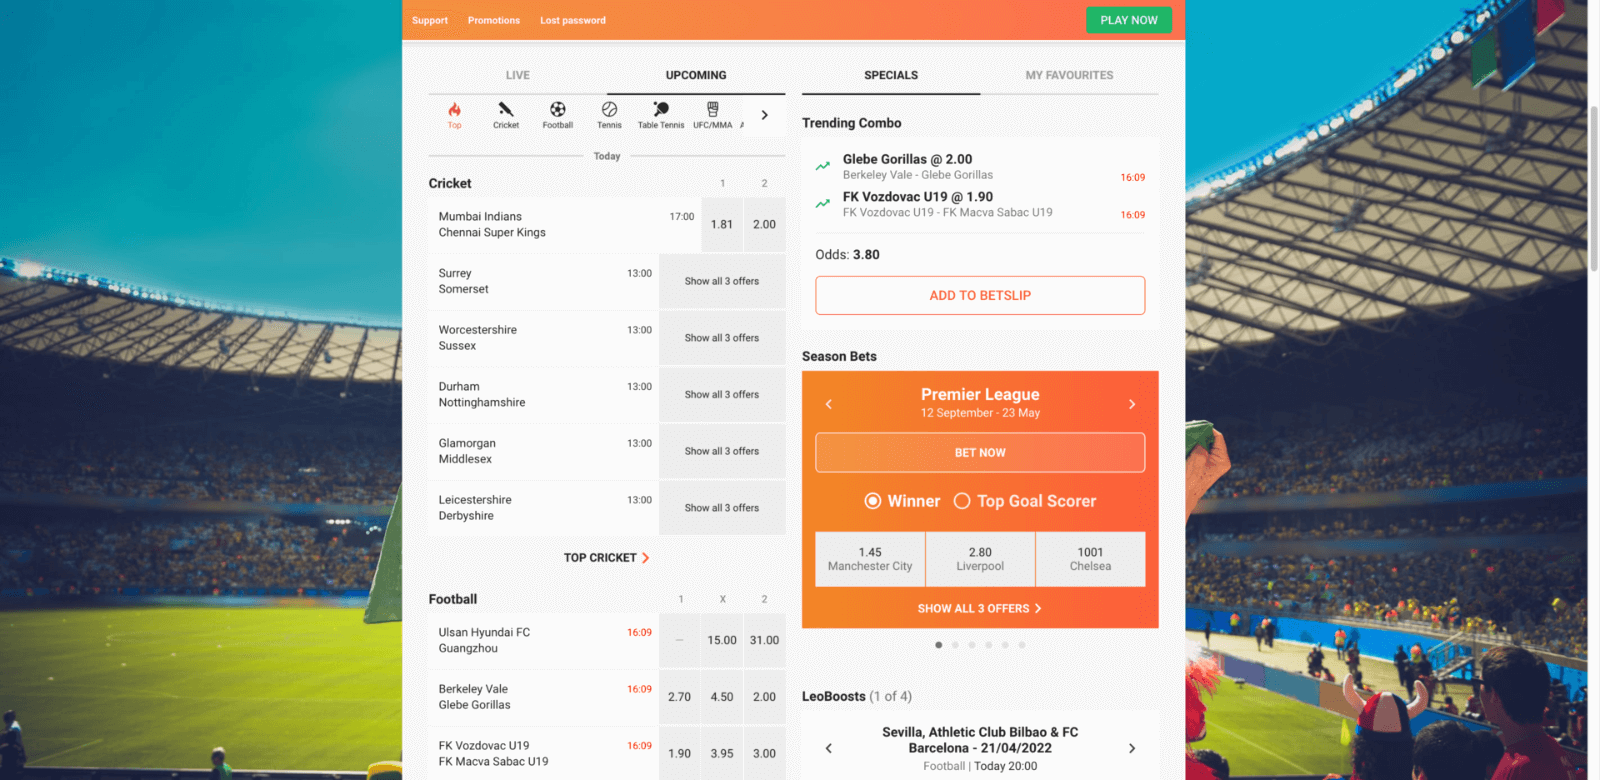Switch to the LIVE tab

[518, 75]
